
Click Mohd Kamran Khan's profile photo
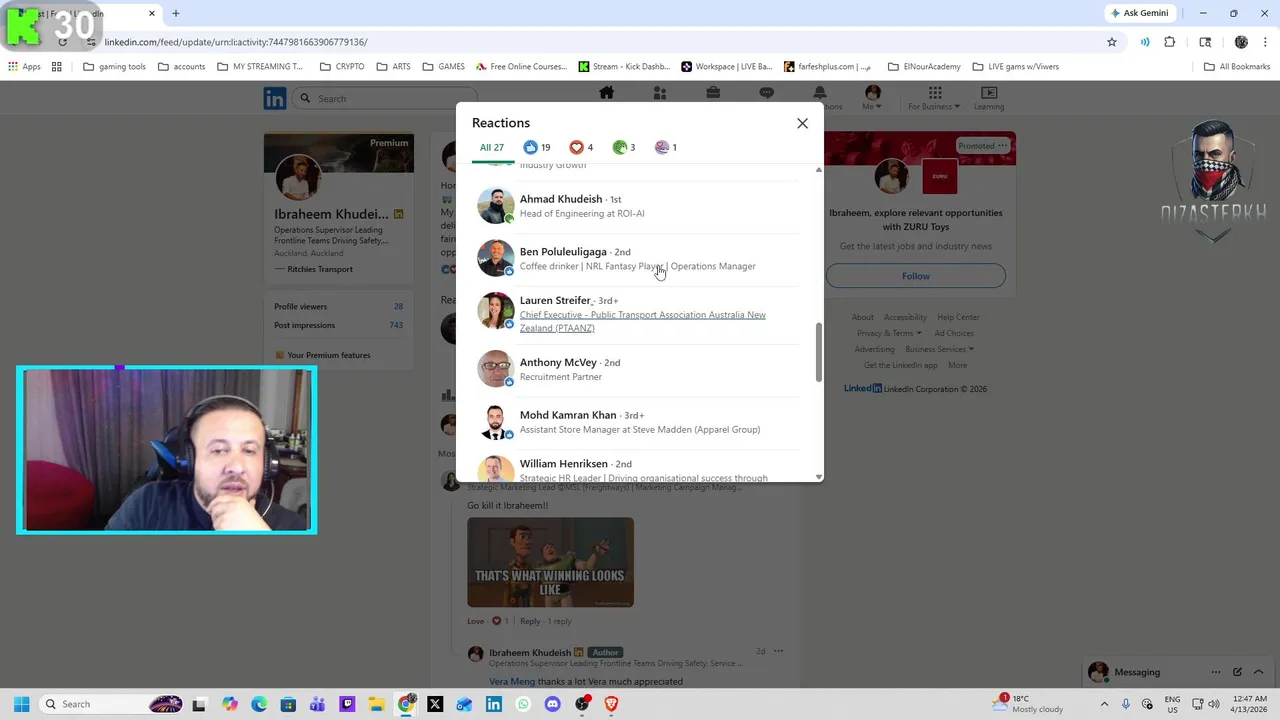coord(495,422)
